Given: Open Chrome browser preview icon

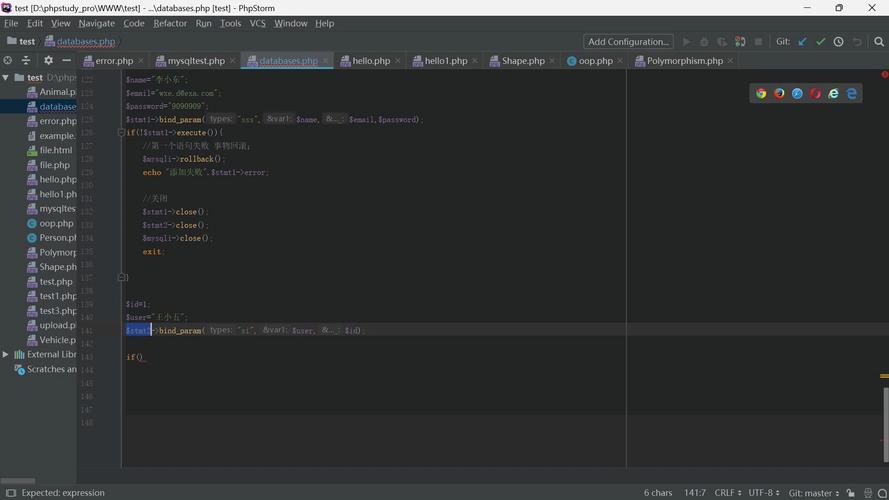Looking at the screenshot, I should tap(761, 94).
